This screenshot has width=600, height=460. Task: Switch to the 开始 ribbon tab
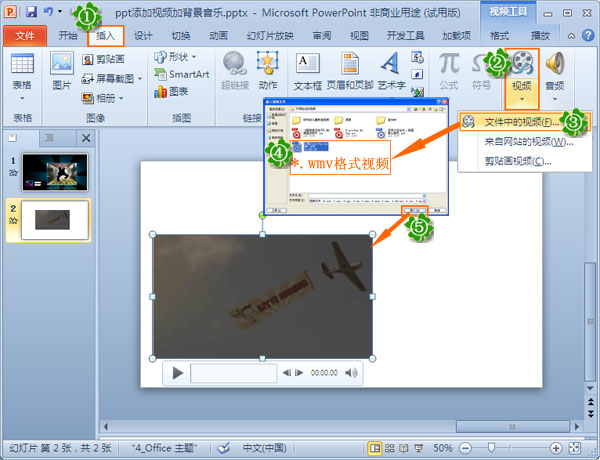68,36
